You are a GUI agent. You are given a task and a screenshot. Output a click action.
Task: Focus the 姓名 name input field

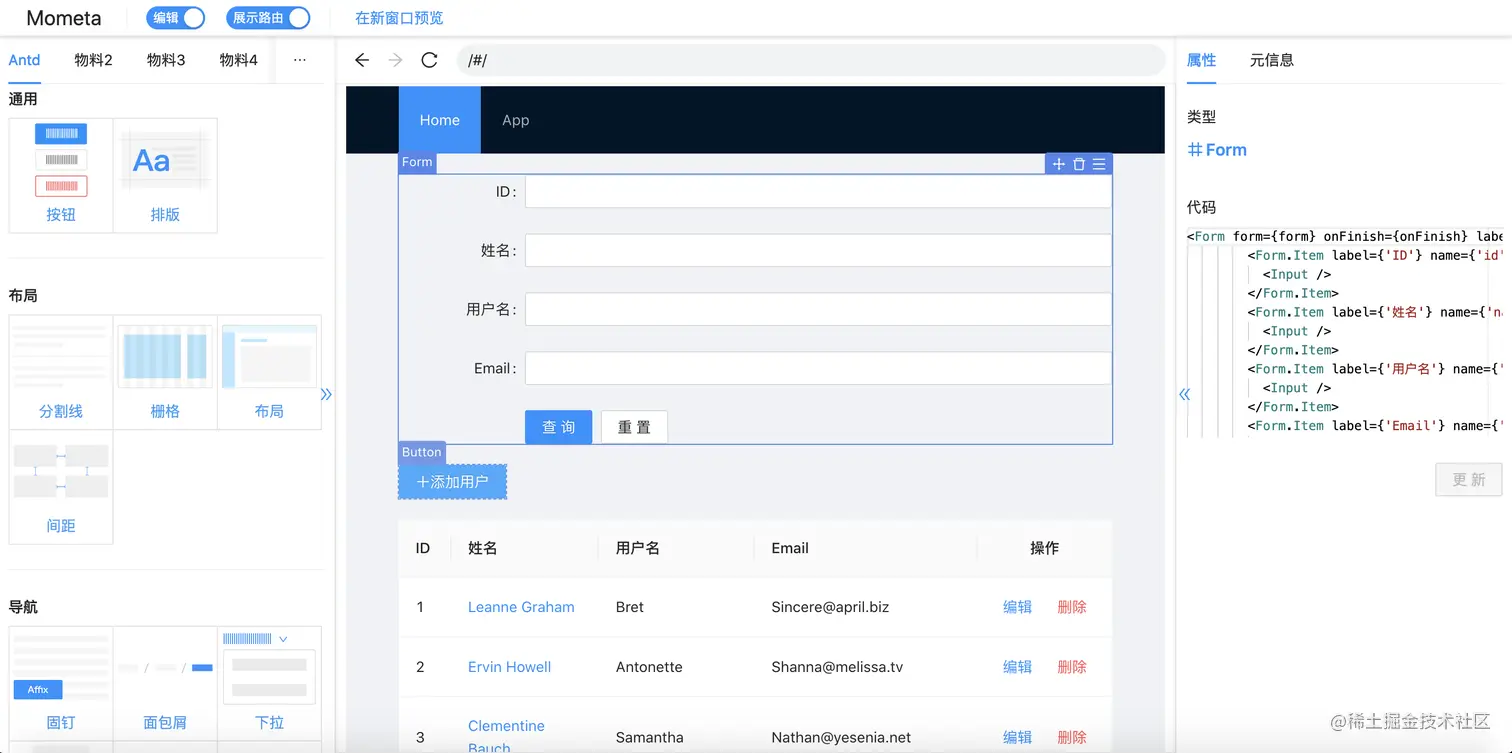pyautogui.click(x=818, y=251)
